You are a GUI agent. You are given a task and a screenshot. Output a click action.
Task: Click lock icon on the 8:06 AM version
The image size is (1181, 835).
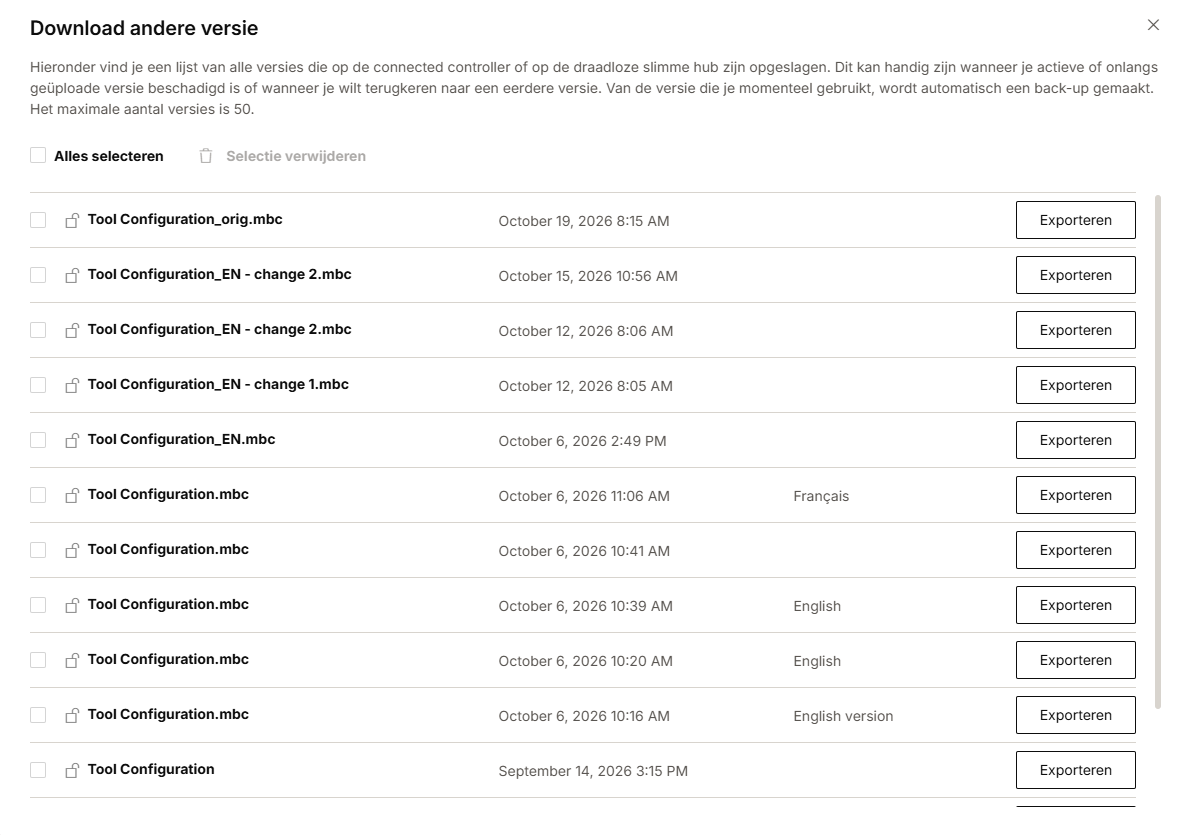pyautogui.click(x=72, y=331)
